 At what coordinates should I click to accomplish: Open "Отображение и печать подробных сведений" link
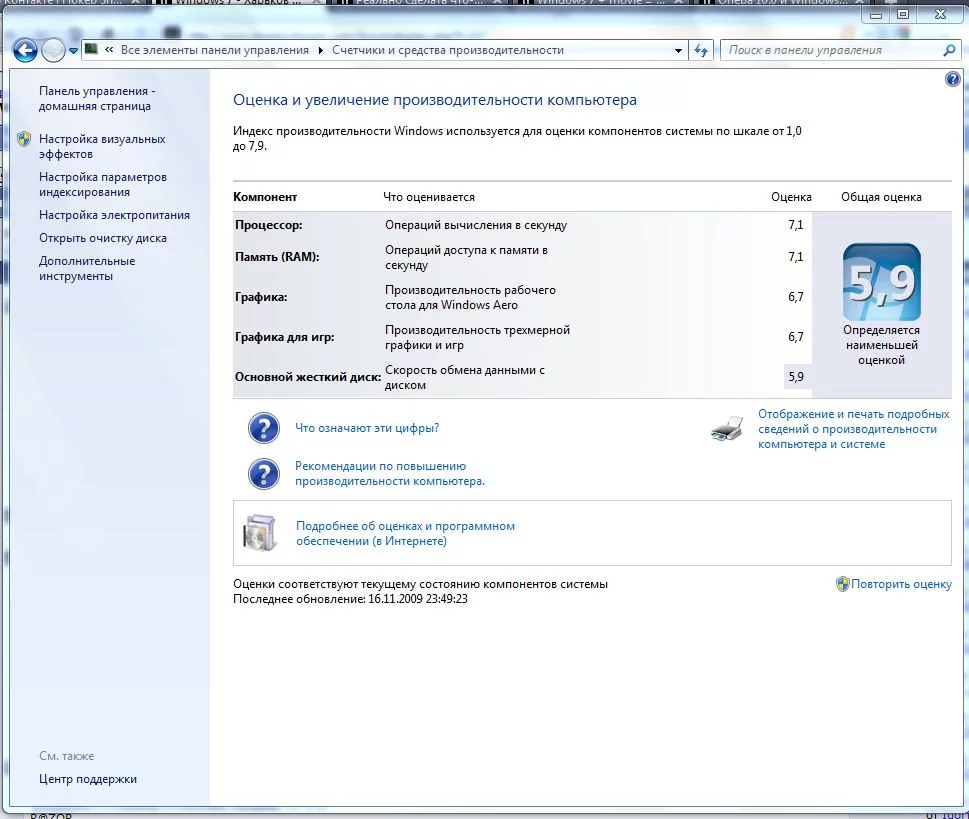tap(853, 429)
